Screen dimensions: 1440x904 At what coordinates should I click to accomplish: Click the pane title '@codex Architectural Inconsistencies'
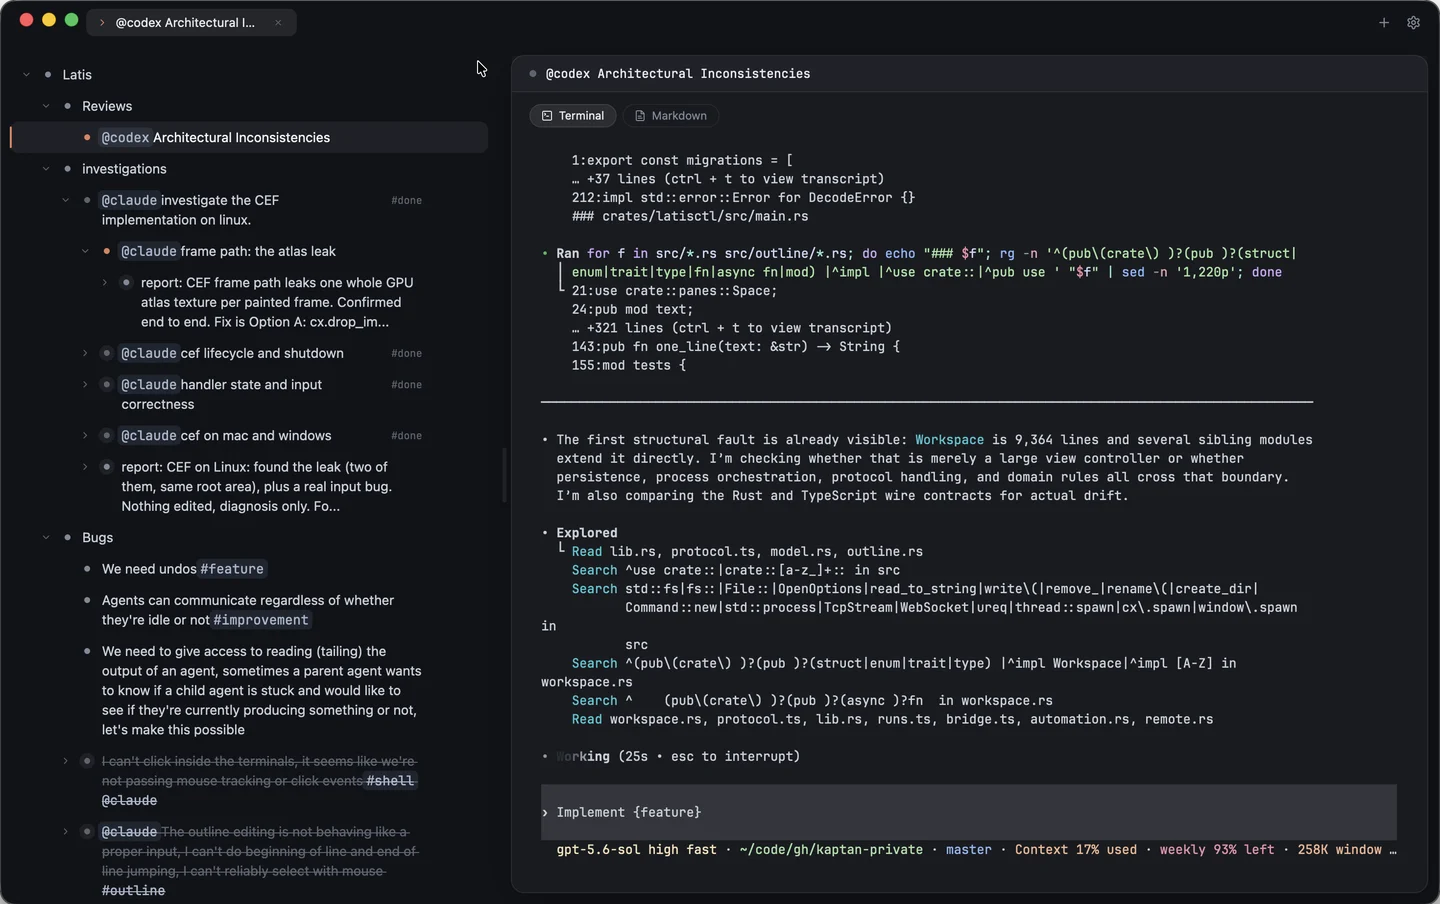pos(678,74)
